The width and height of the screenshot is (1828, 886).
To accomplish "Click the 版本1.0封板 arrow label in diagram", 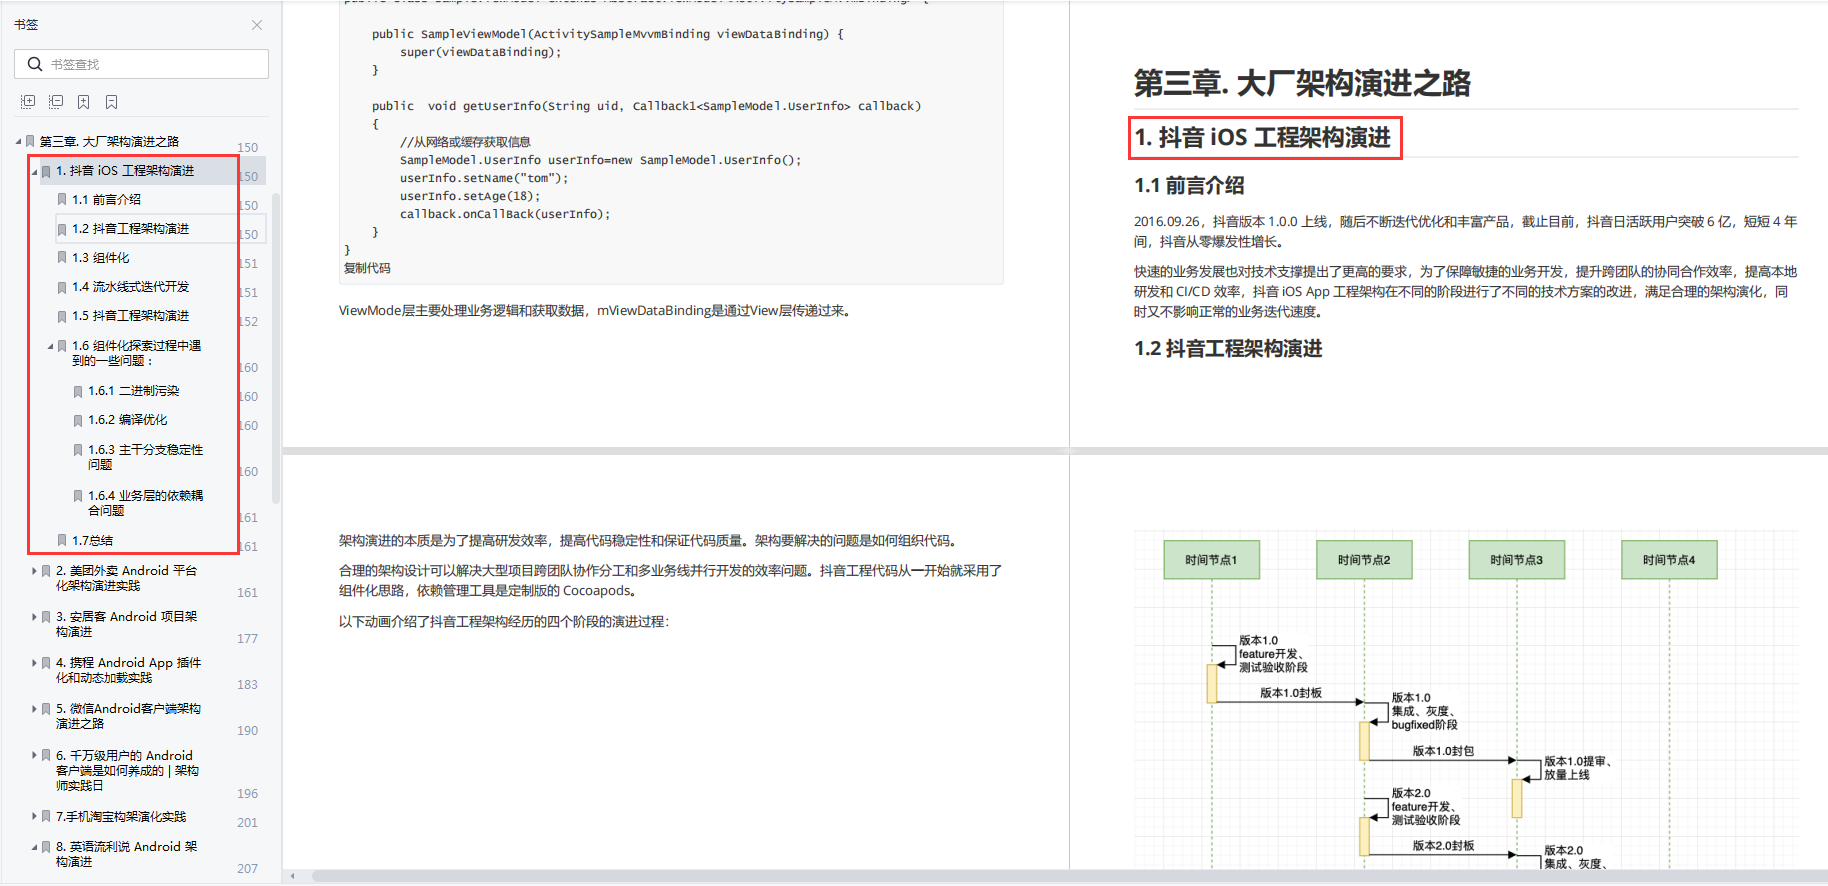I will (1290, 693).
